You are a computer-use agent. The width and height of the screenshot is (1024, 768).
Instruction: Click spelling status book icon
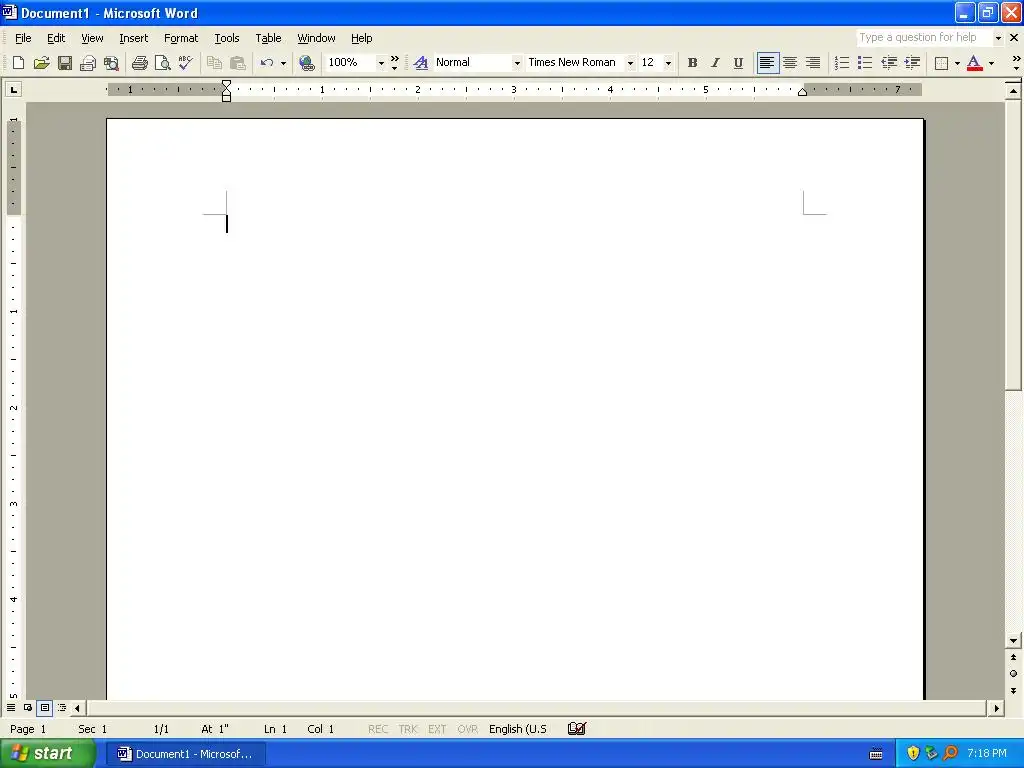577,729
